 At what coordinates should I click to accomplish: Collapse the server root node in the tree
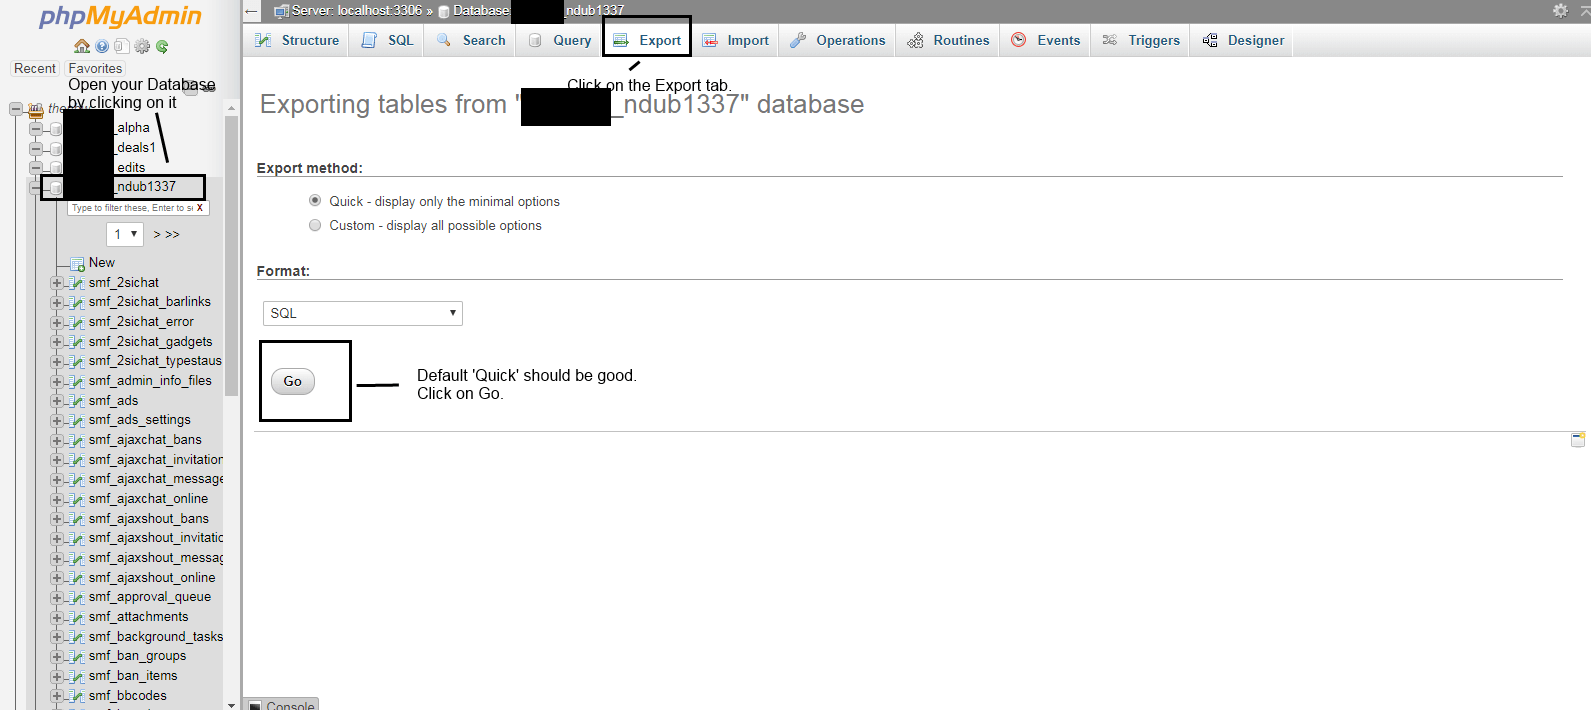[15, 108]
